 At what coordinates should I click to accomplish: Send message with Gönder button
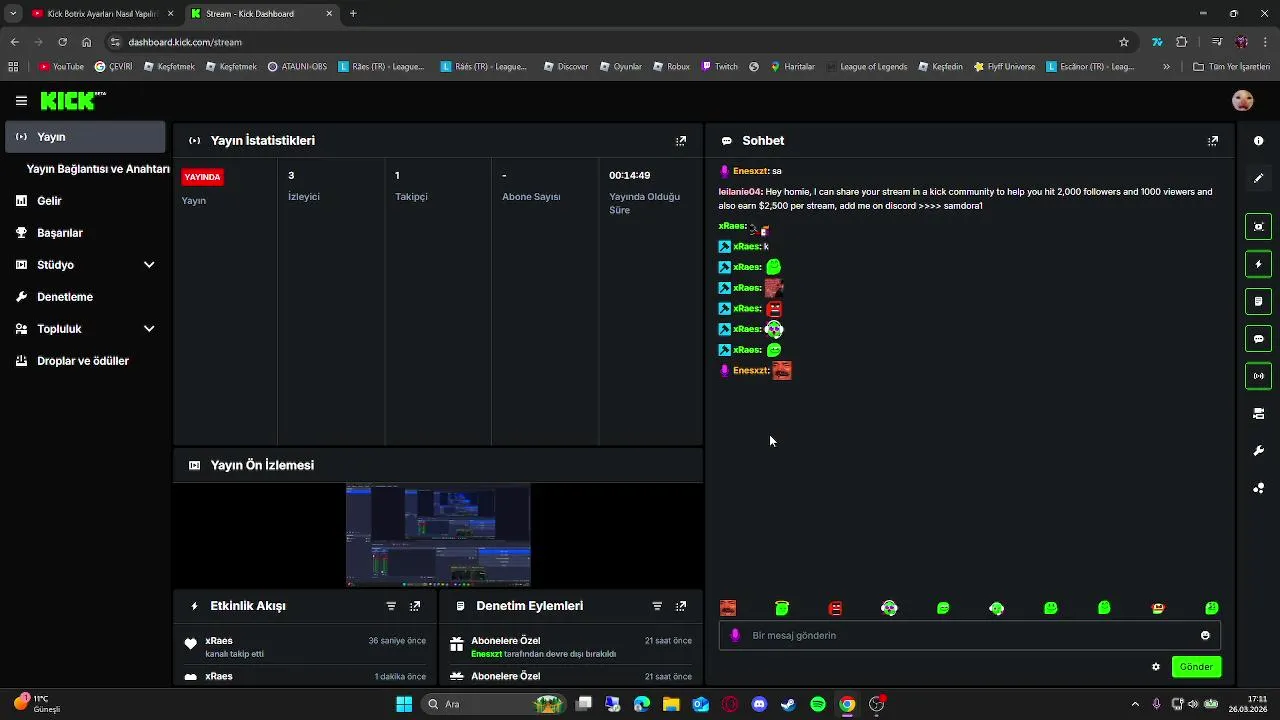[1196, 667]
